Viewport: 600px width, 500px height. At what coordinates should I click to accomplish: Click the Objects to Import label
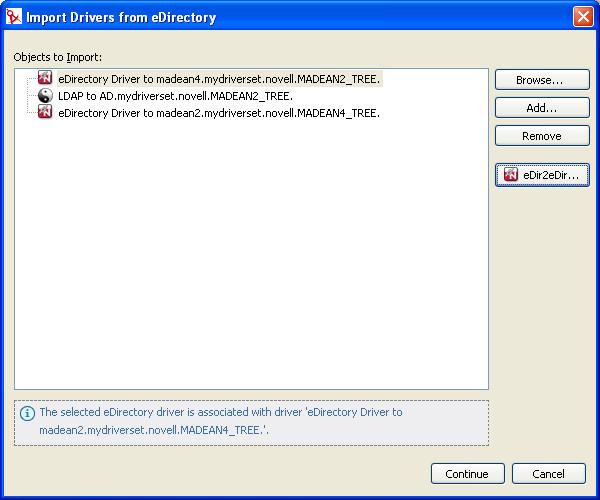58,57
